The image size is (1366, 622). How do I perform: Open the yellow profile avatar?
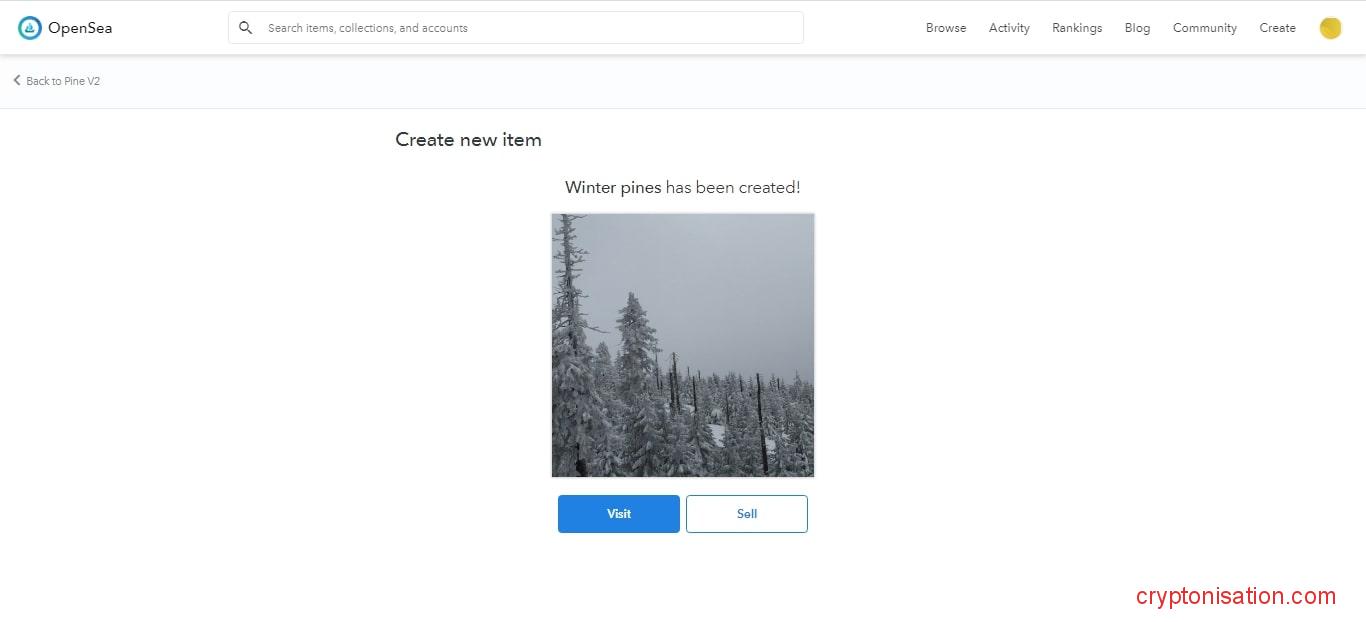click(x=1330, y=28)
